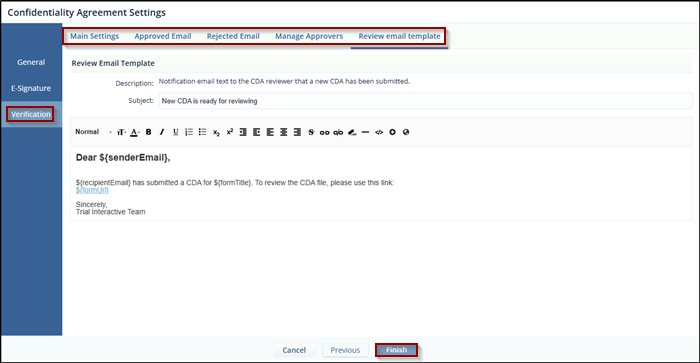Go to the E-Signature section
Screen dimensions: 700x363
coord(31,88)
